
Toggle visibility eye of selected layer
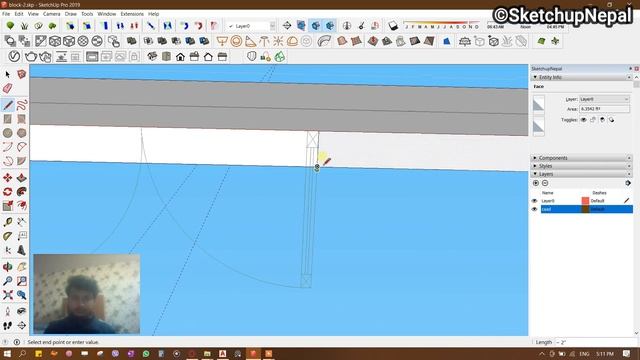(534, 209)
